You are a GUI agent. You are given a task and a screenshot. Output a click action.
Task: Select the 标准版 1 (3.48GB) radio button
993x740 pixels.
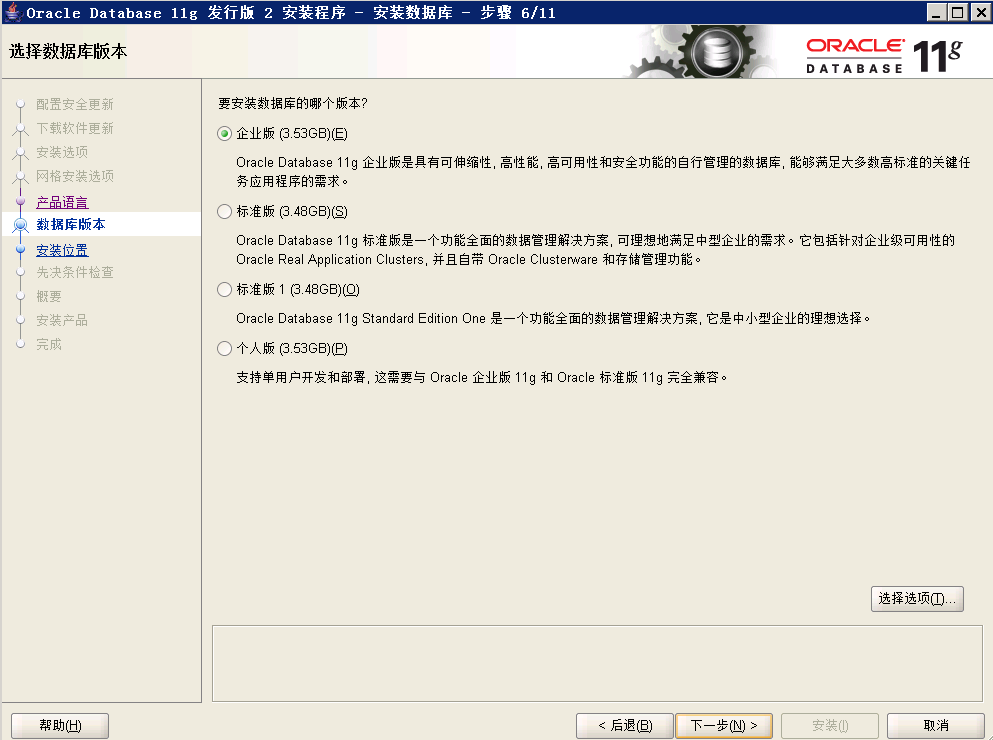[x=224, y=290]
